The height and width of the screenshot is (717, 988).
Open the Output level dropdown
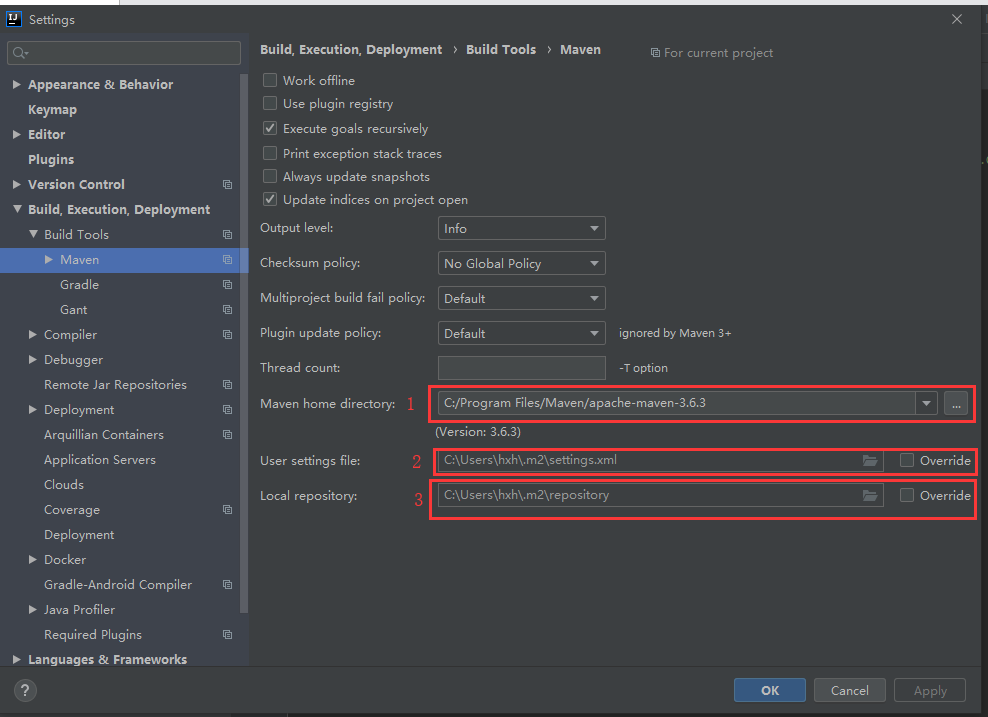click(x=521, y=229)
